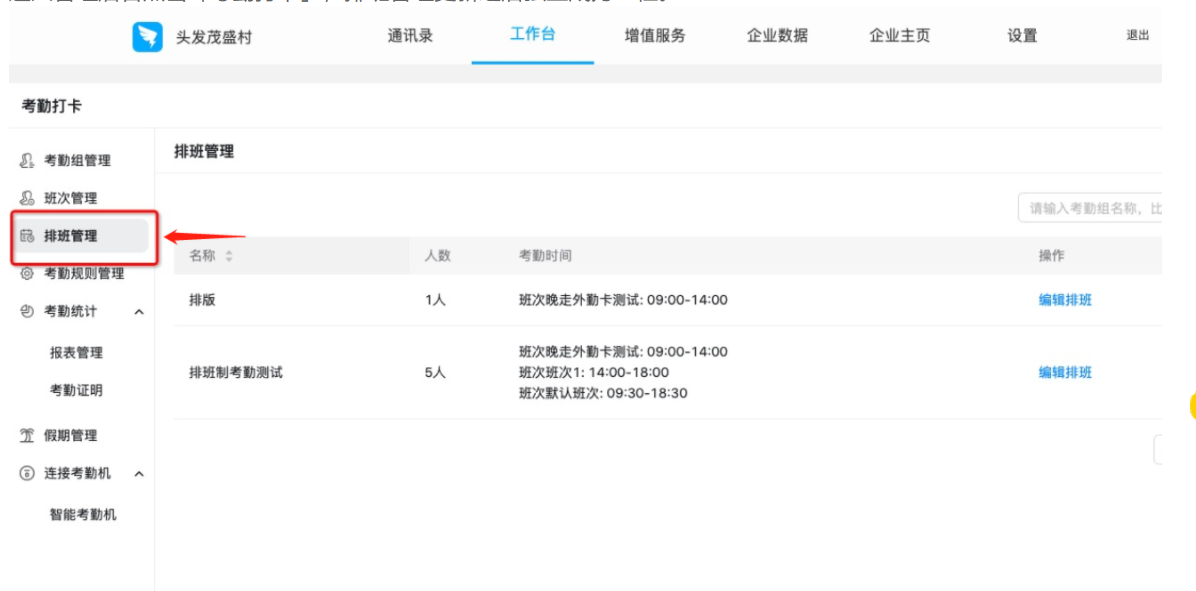The width and height of the screenshot is (1196, 591).
Task: Click 编辑排班 for 排班制考勤测试
Action: pyautogui.click(x=1063, y=372)
